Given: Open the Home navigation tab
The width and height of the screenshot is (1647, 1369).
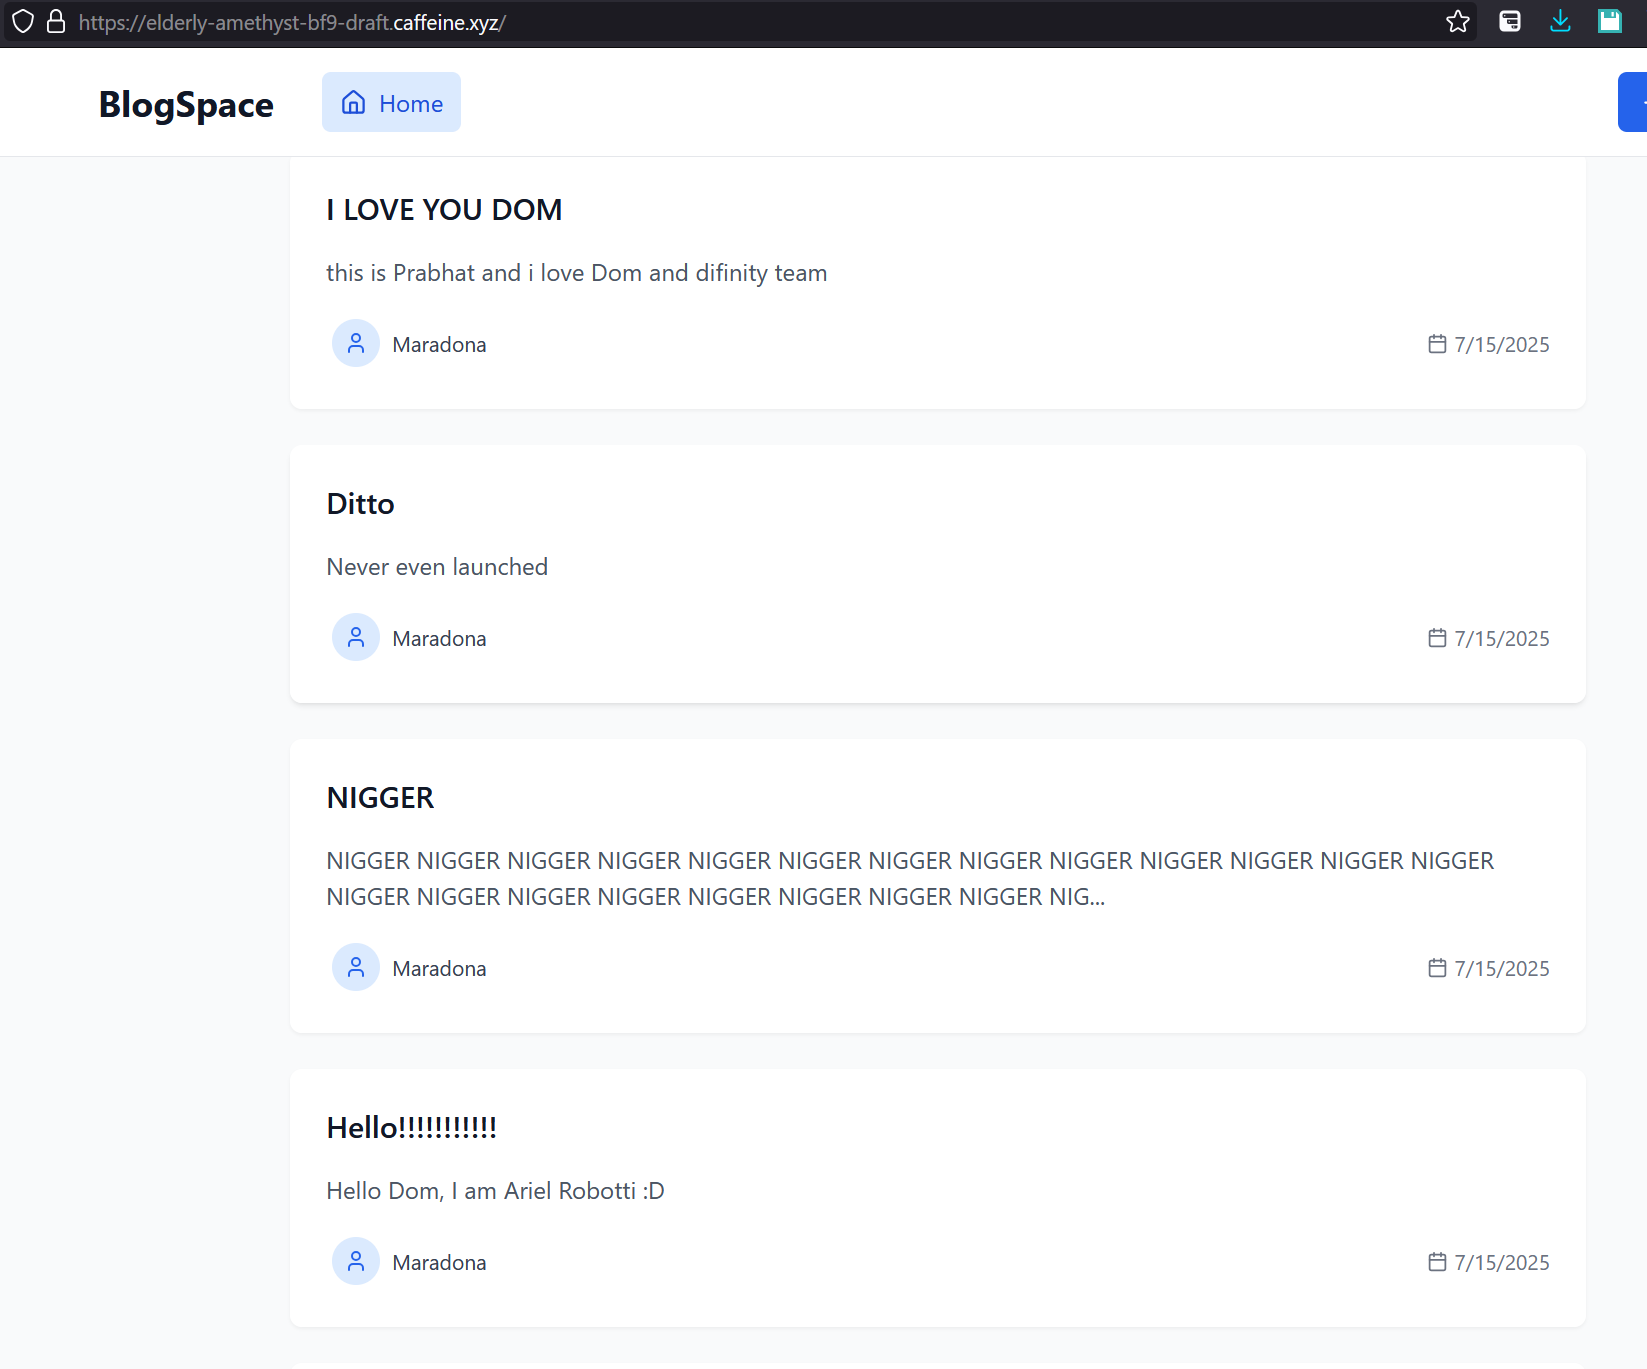Looking at the screenshot, I should click(391, 102).
